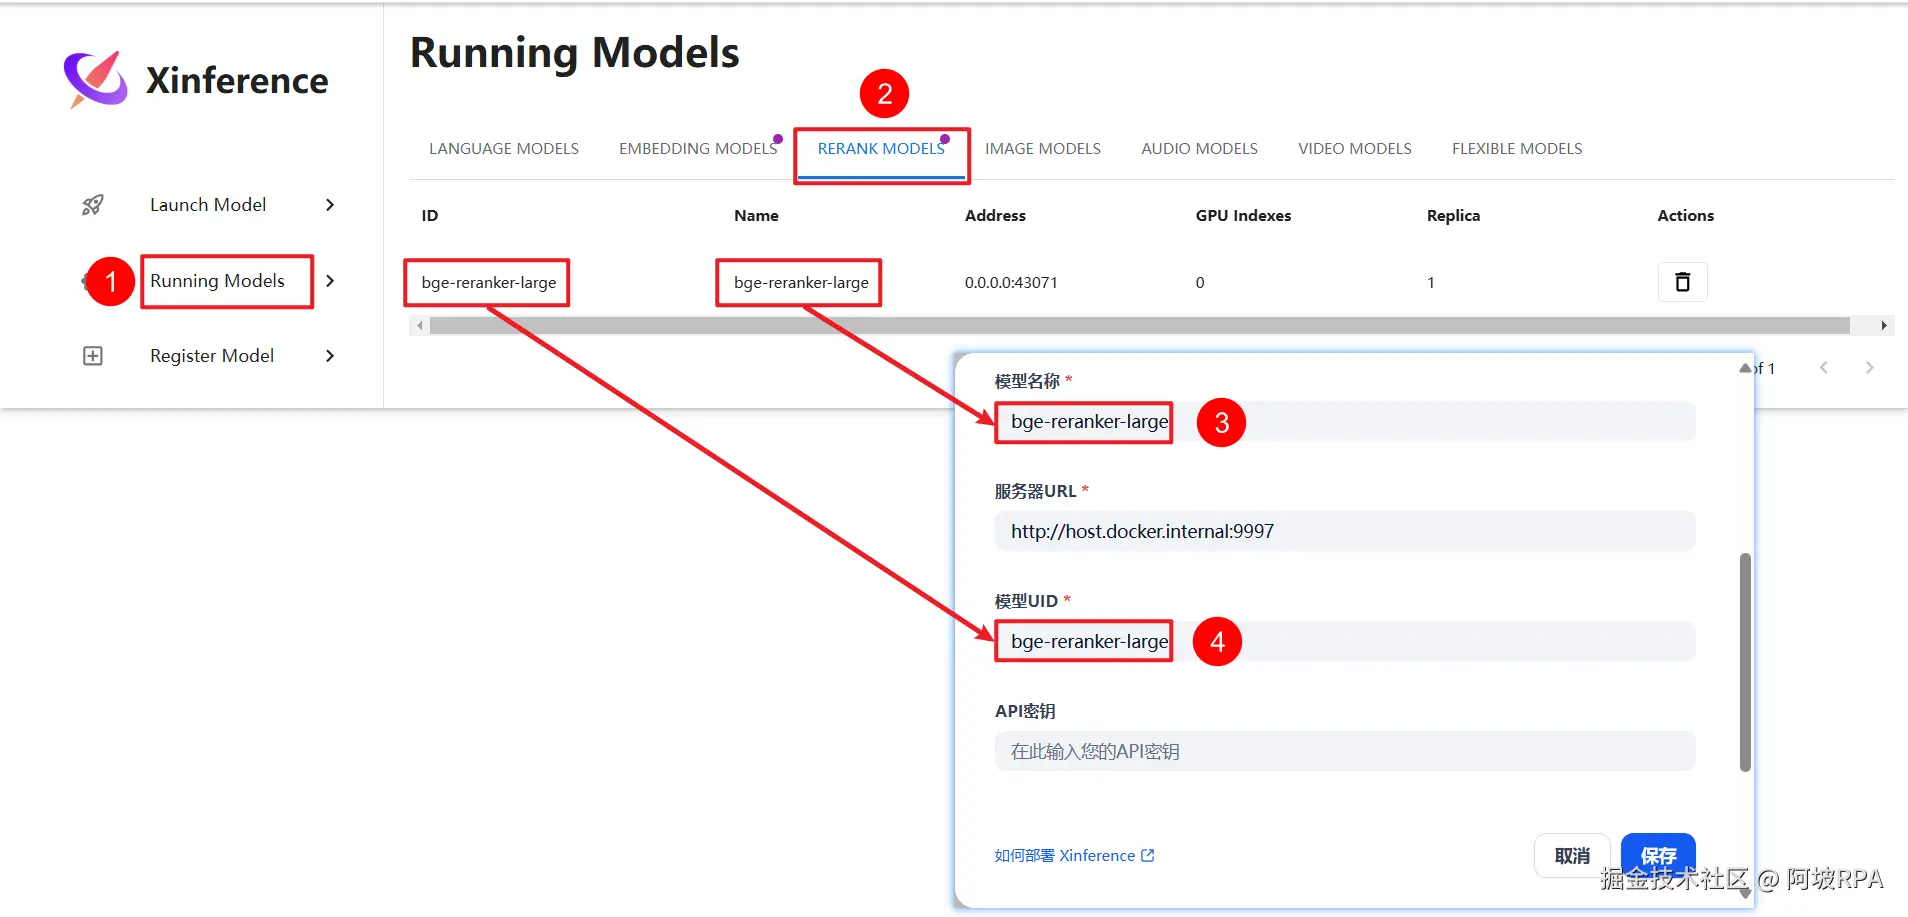
Task: Click the API密钥 input field
Action: [1345, 751]
